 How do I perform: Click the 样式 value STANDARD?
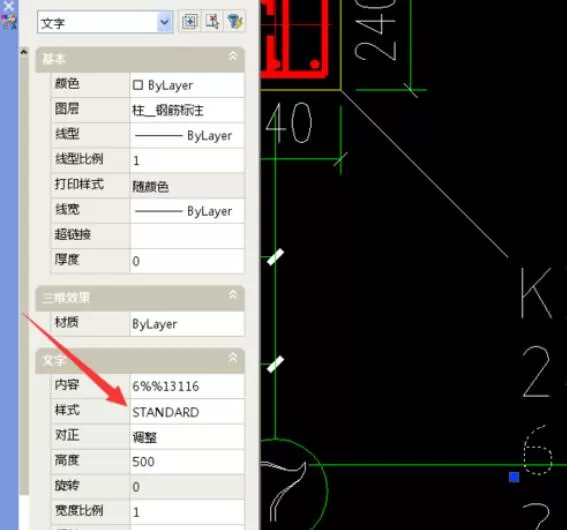187,412
